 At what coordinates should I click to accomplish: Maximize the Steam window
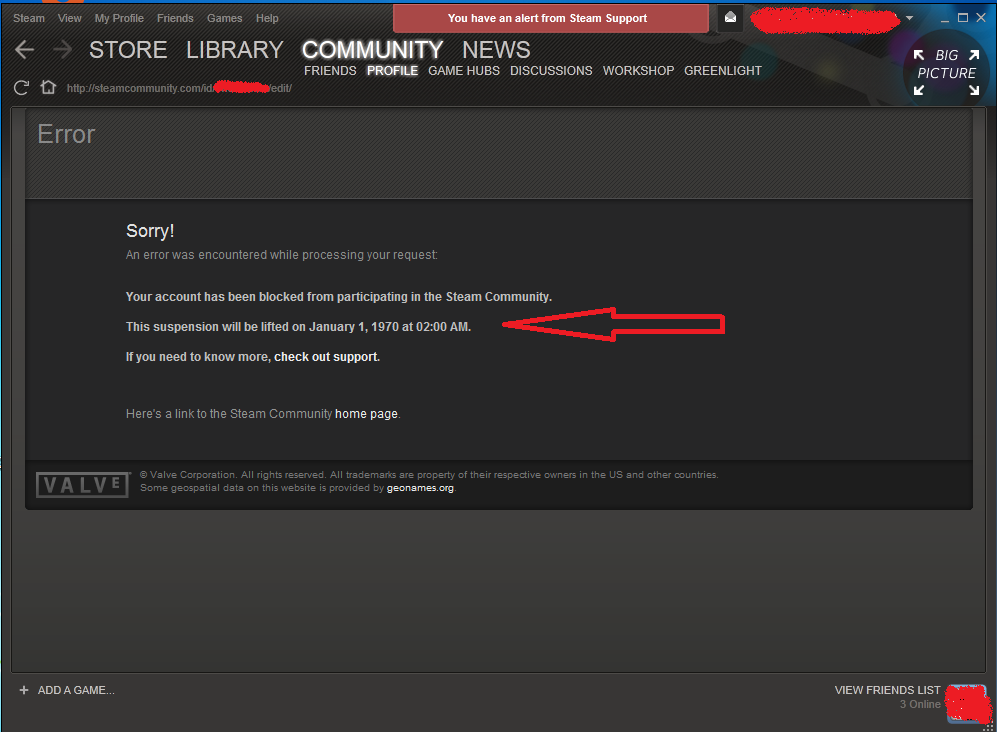[x=963, y=18]
